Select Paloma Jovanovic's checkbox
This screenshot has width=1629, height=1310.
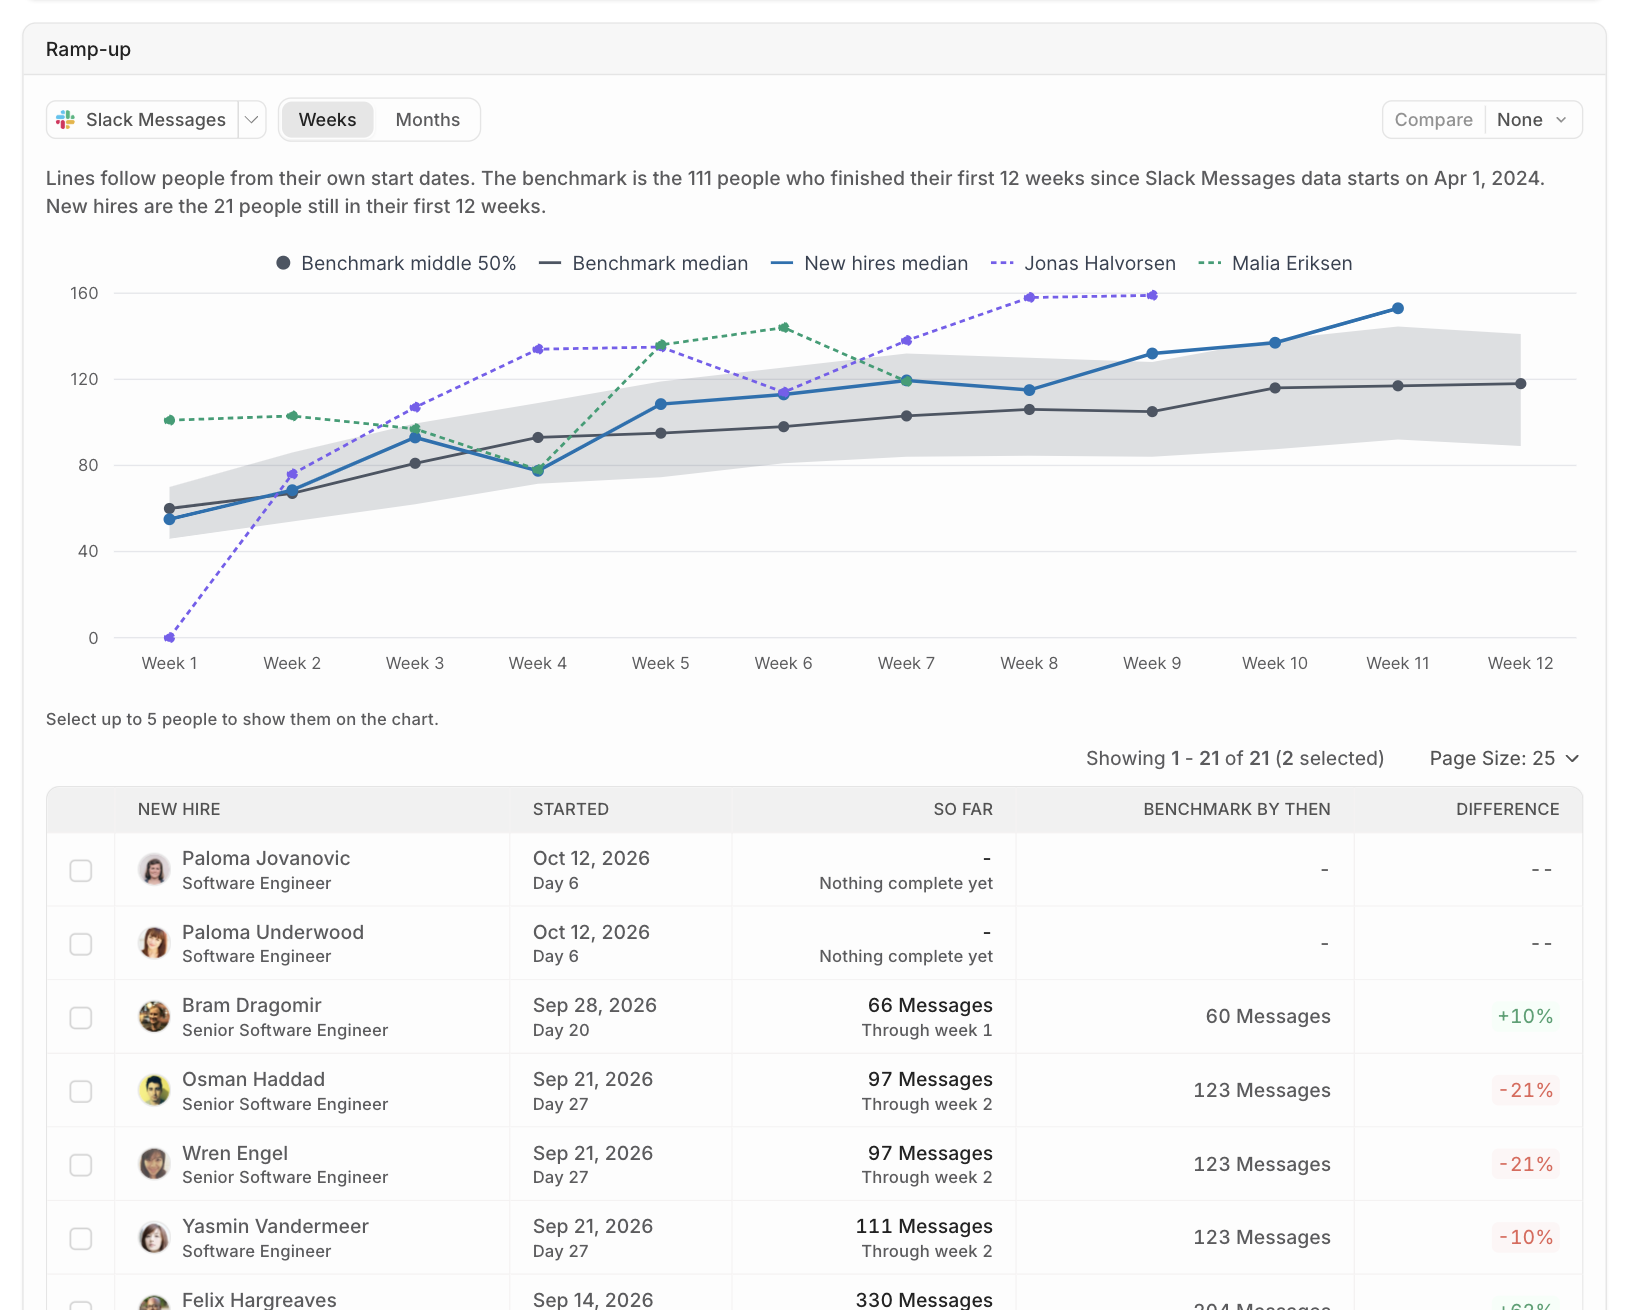(x=81, y=870)
